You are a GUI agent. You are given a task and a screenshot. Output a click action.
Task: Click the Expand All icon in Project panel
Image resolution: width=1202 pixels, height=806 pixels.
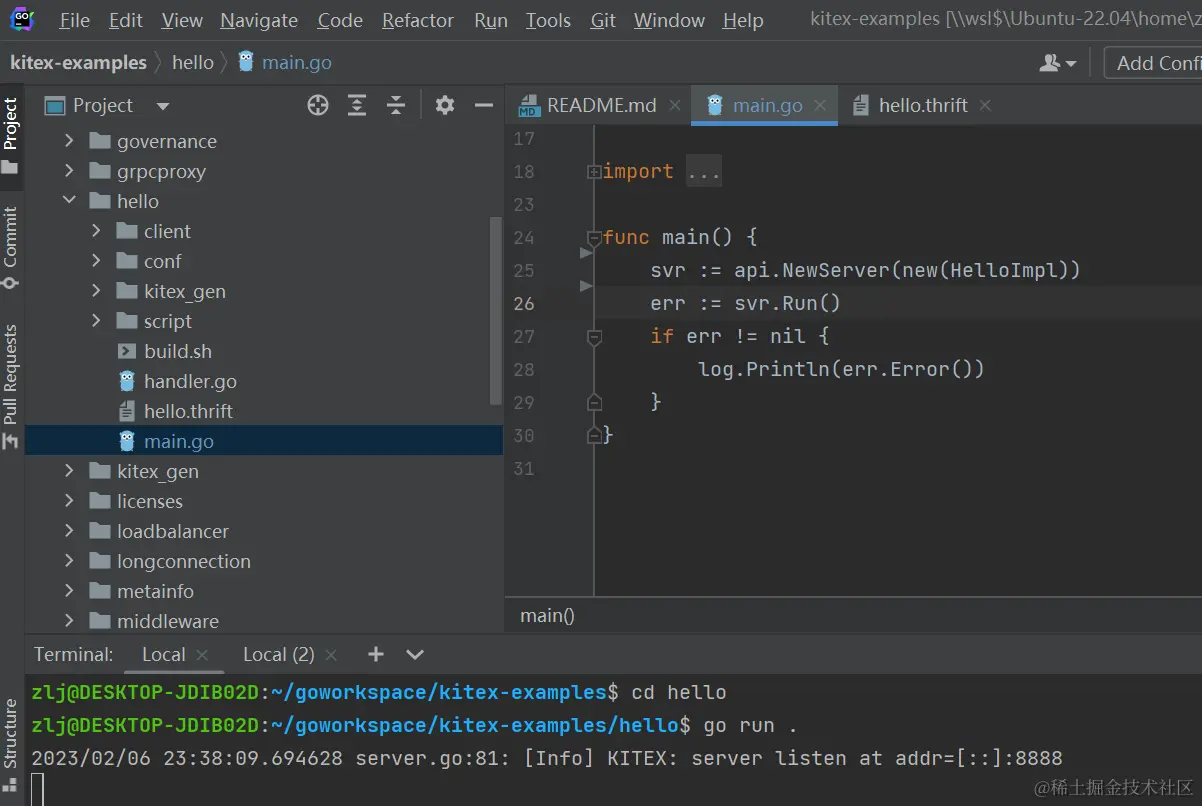(x=357, y=105)
